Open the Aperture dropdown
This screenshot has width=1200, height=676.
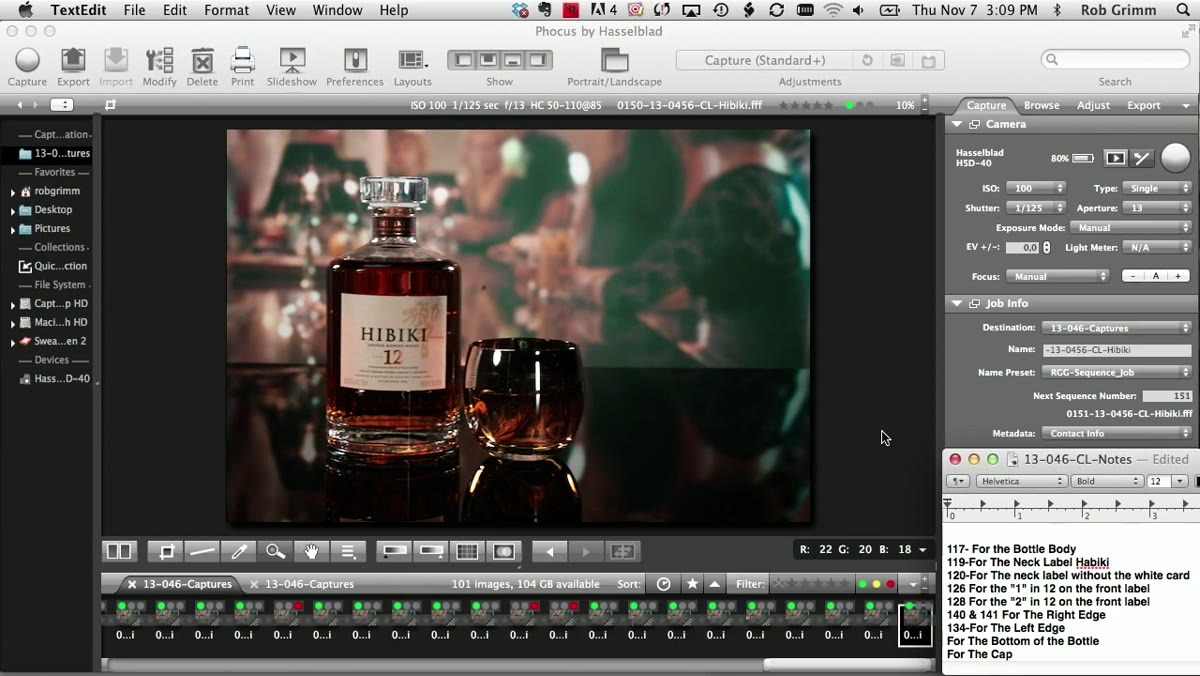(x=1157, y=208)
